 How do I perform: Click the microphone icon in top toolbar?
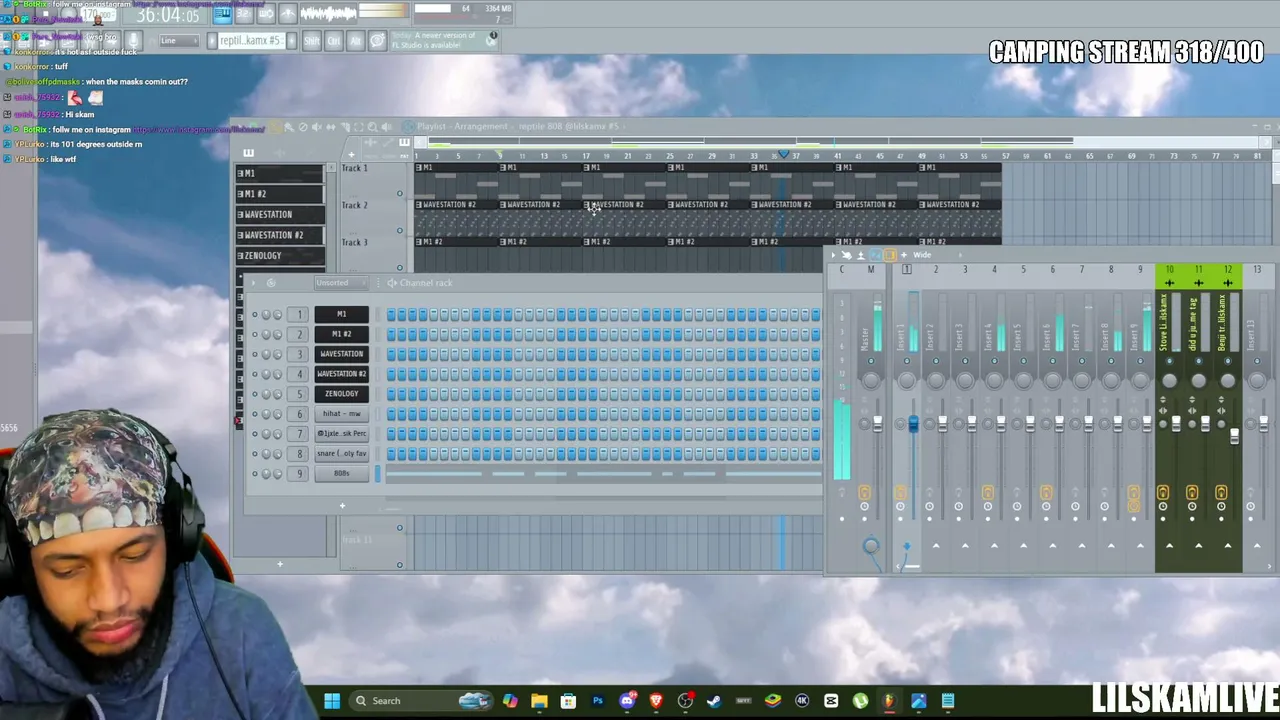click(x=133, y=40)
